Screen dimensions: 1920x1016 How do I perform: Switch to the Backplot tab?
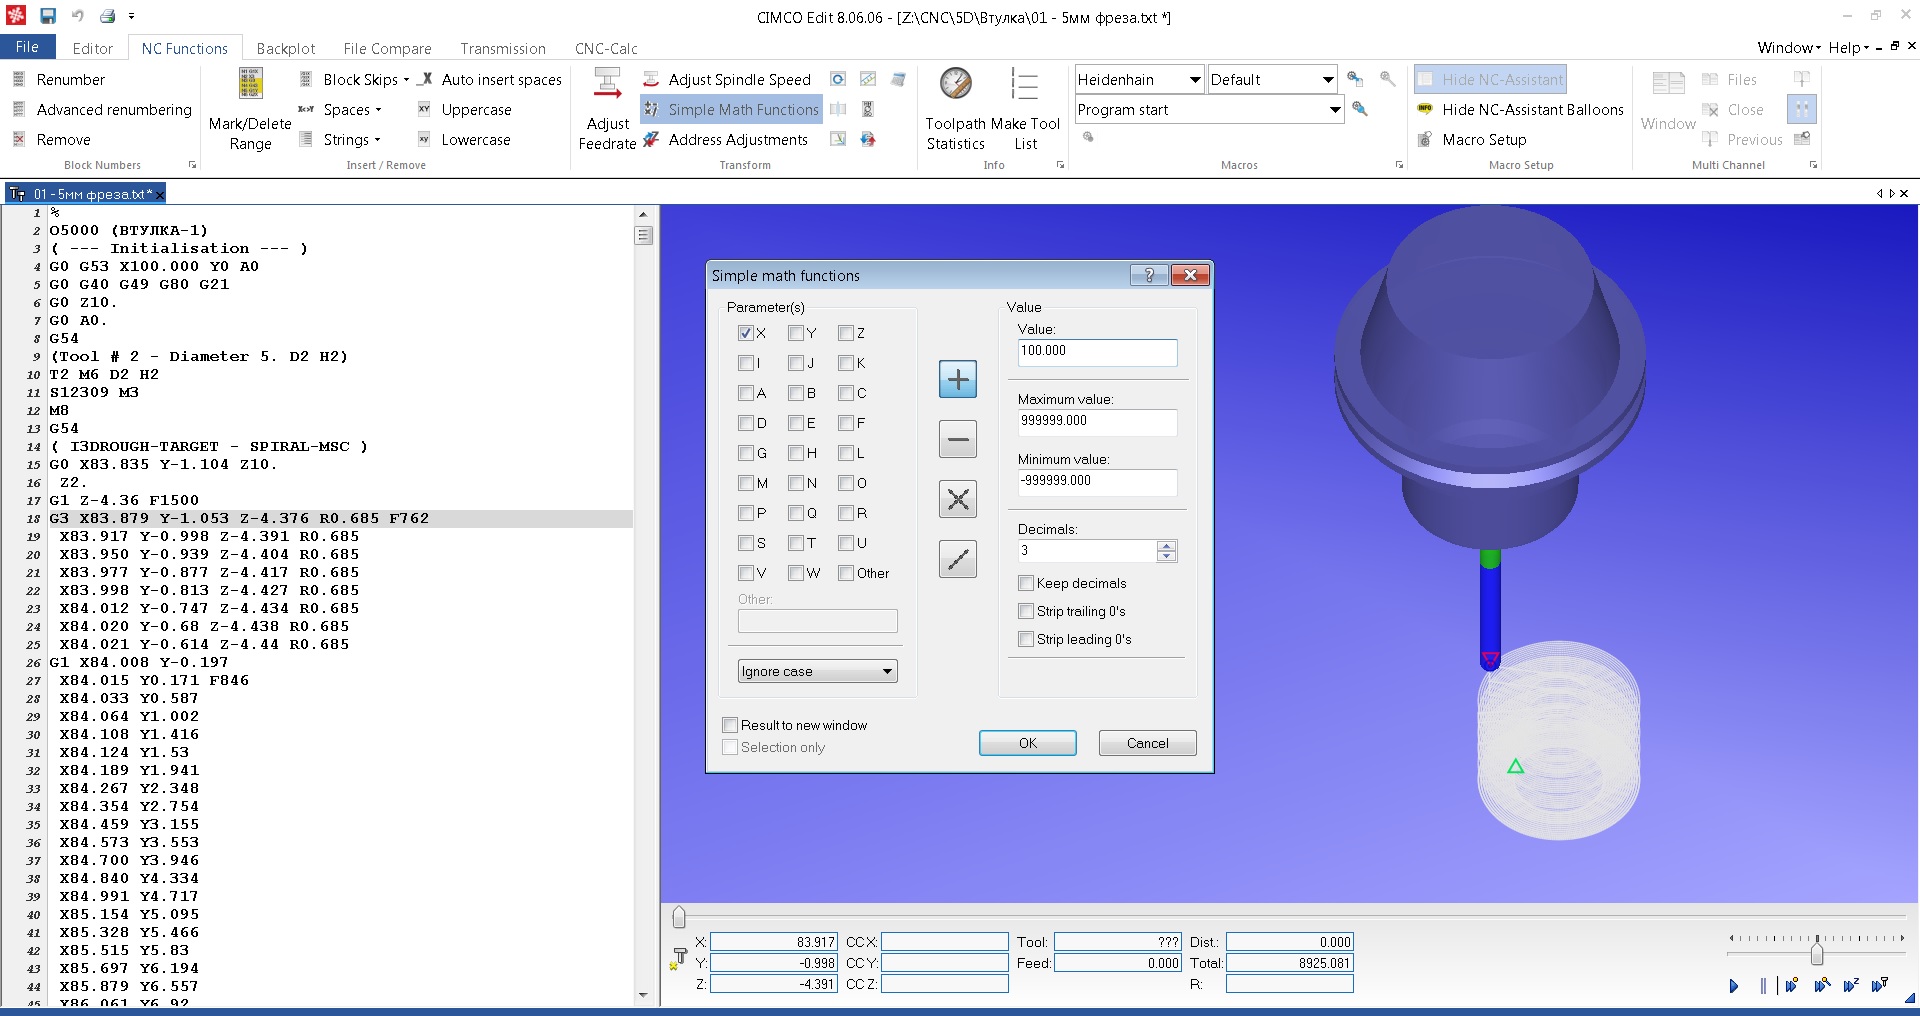[x=286, y=48]
